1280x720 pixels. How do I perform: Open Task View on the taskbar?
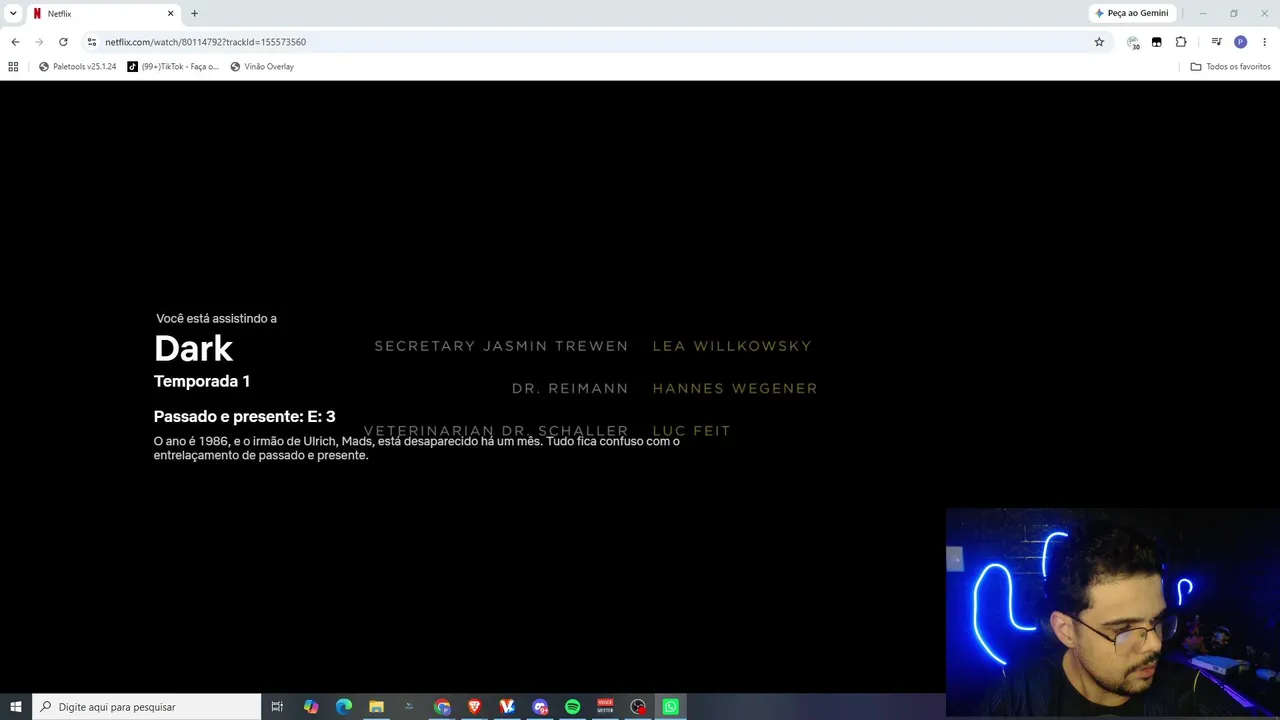coord(277,707)
